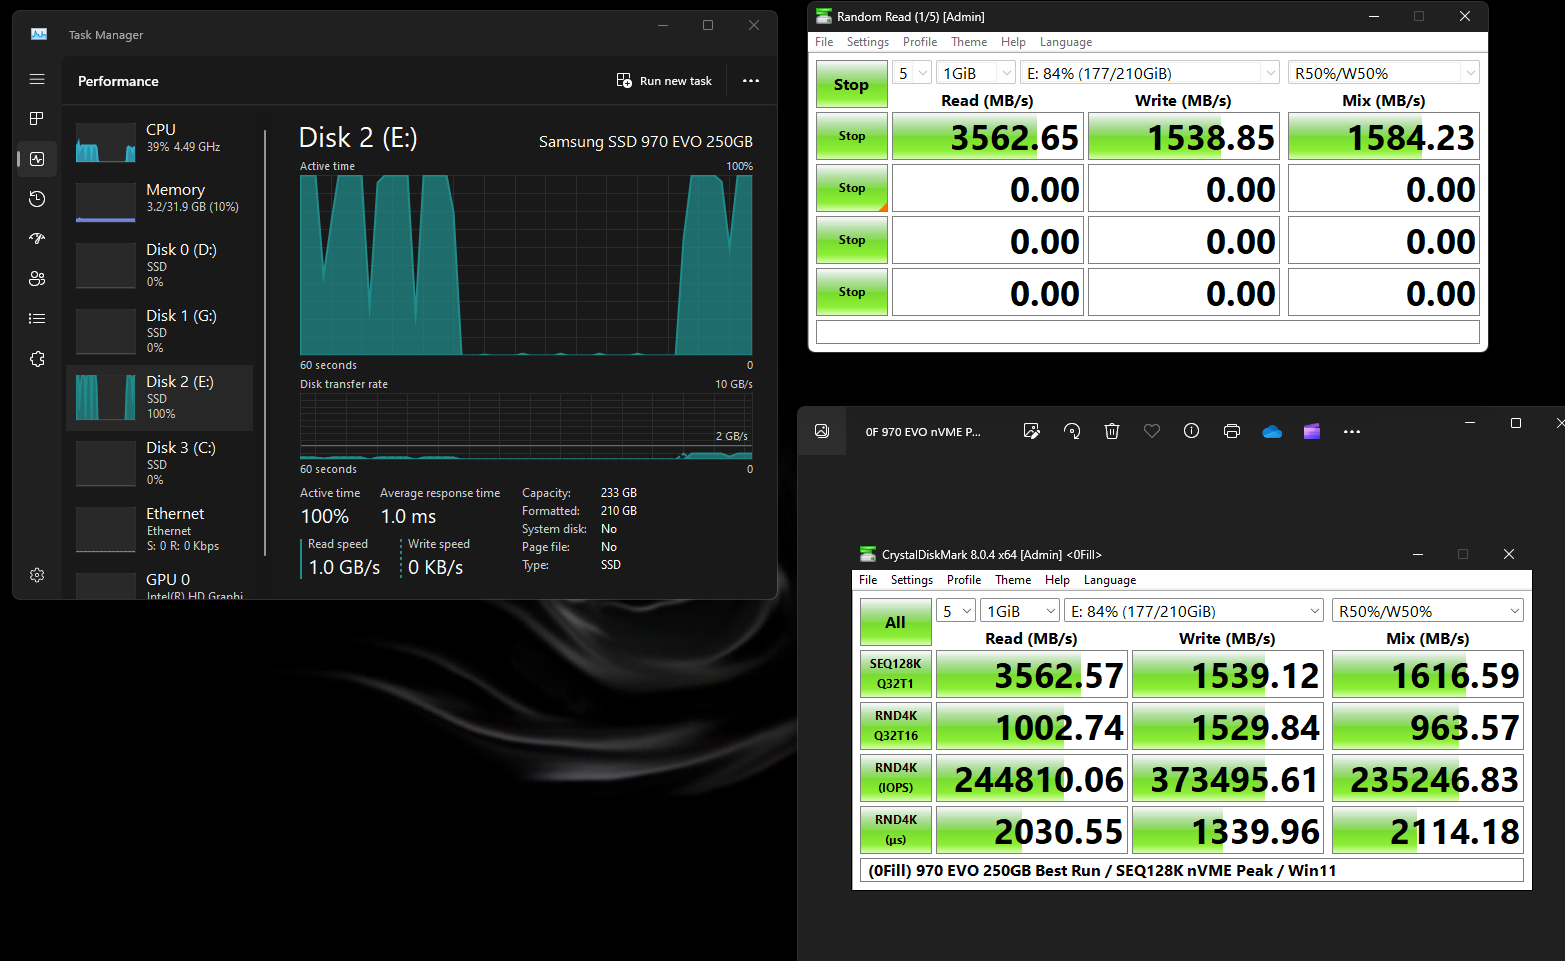Select Disk 2 (E:) entry
The width and height of the screenshot is (1565, 961).
160,397
